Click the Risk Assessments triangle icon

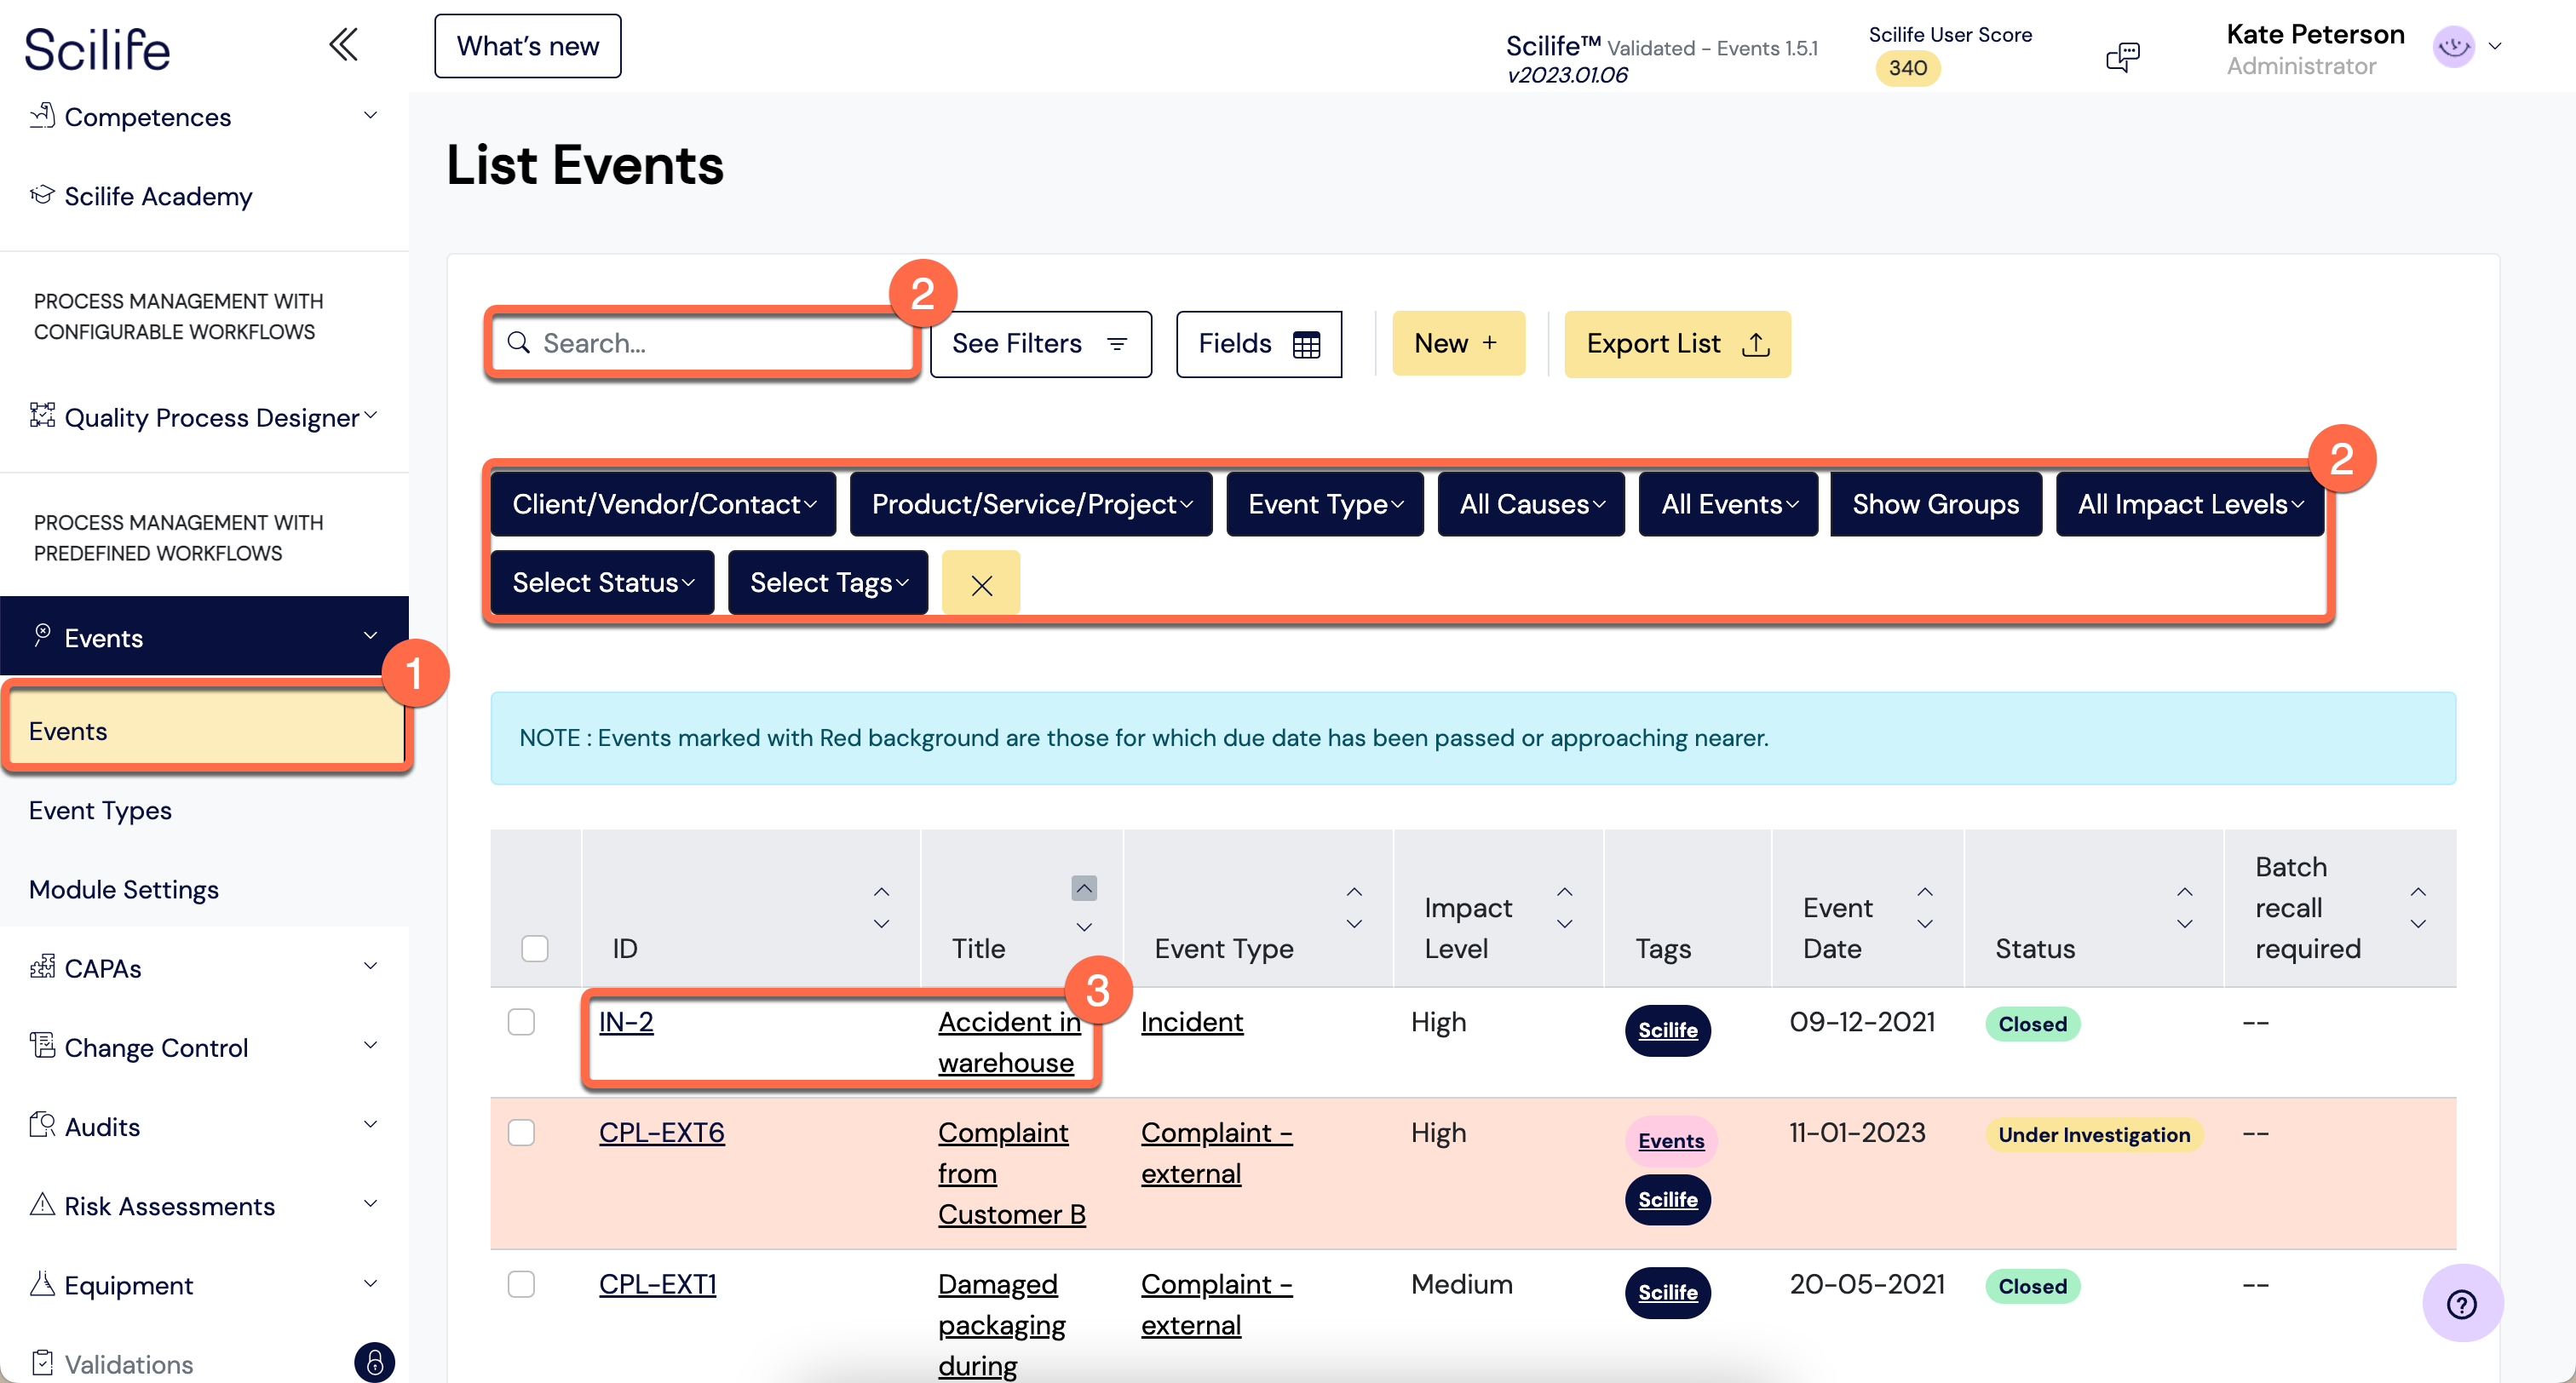[x=42, y=1204]
